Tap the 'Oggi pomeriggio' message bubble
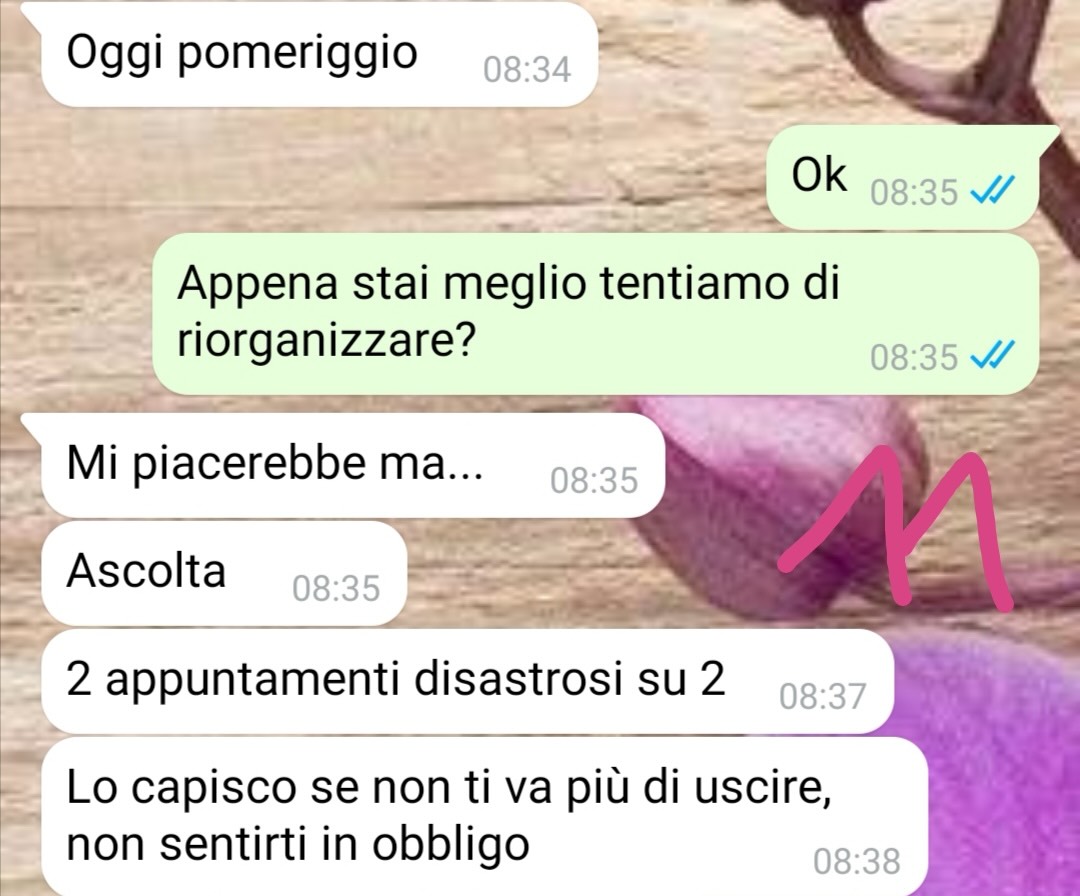The image size is (1080, 896). (x=319, y=54)
